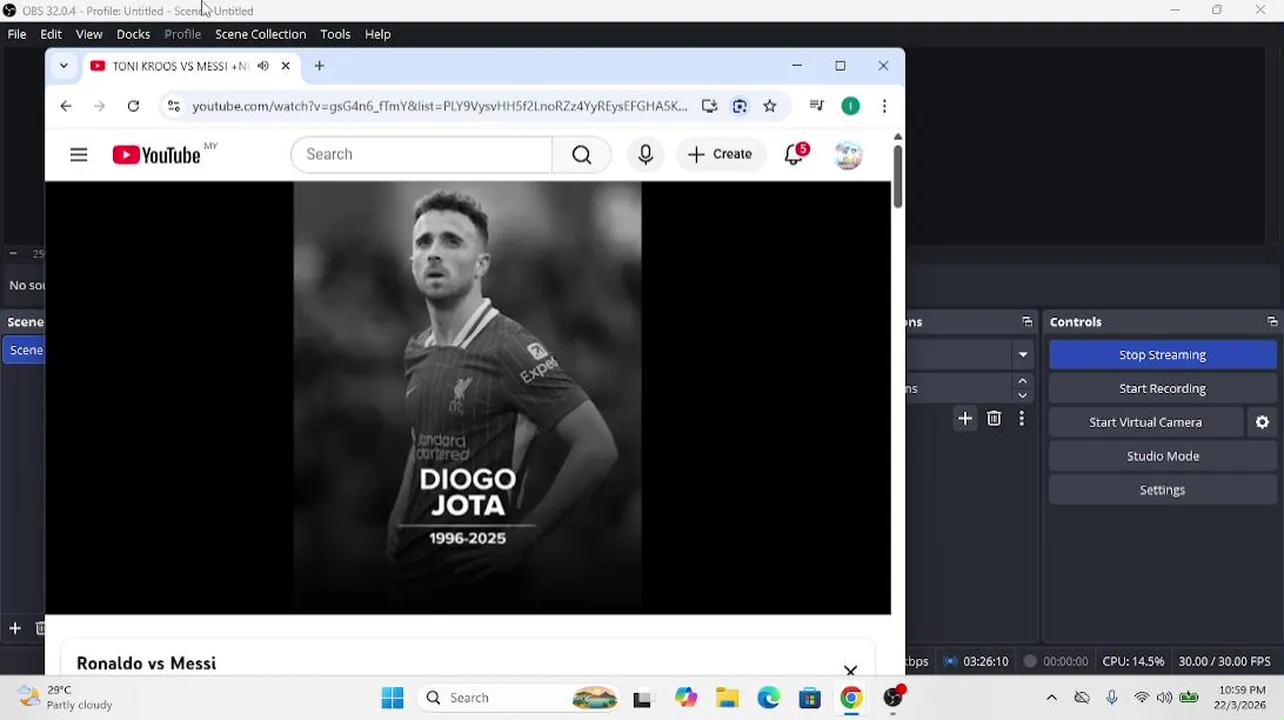
Task: Open the Scene Collection menu
Action: coord(260,34)
